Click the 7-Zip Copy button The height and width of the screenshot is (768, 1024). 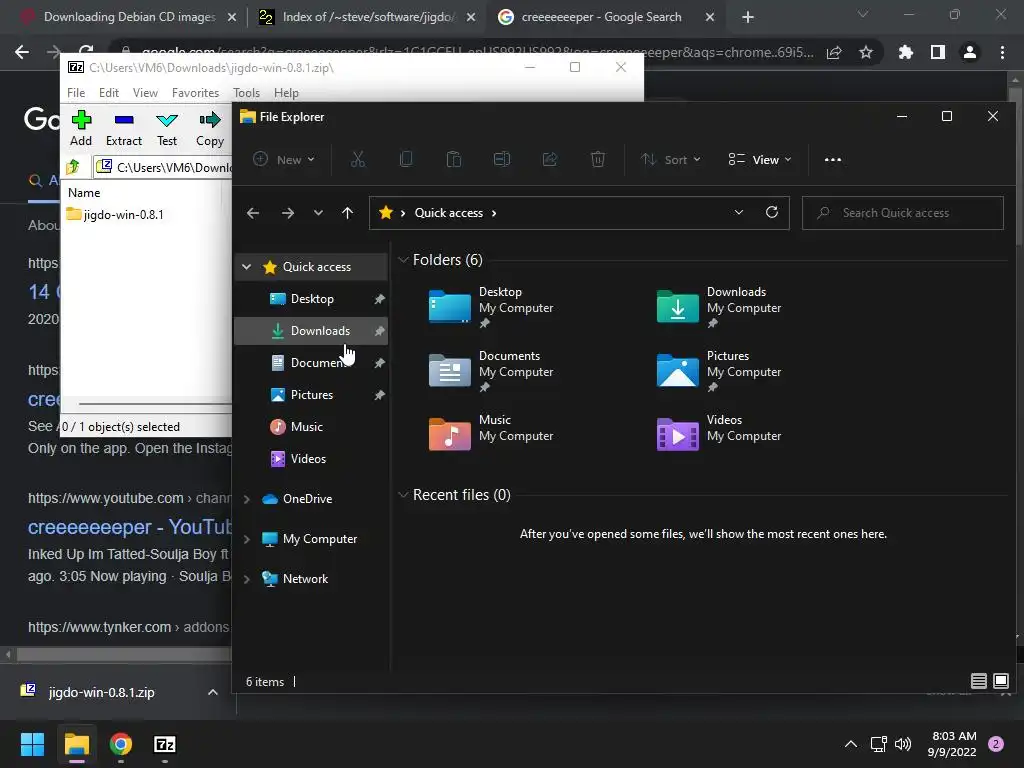pos(210,128)
